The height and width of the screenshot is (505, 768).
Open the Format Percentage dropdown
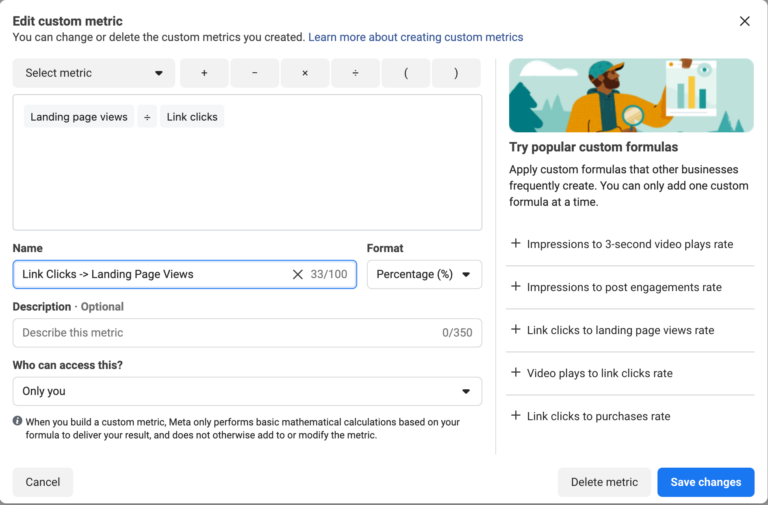424,274
